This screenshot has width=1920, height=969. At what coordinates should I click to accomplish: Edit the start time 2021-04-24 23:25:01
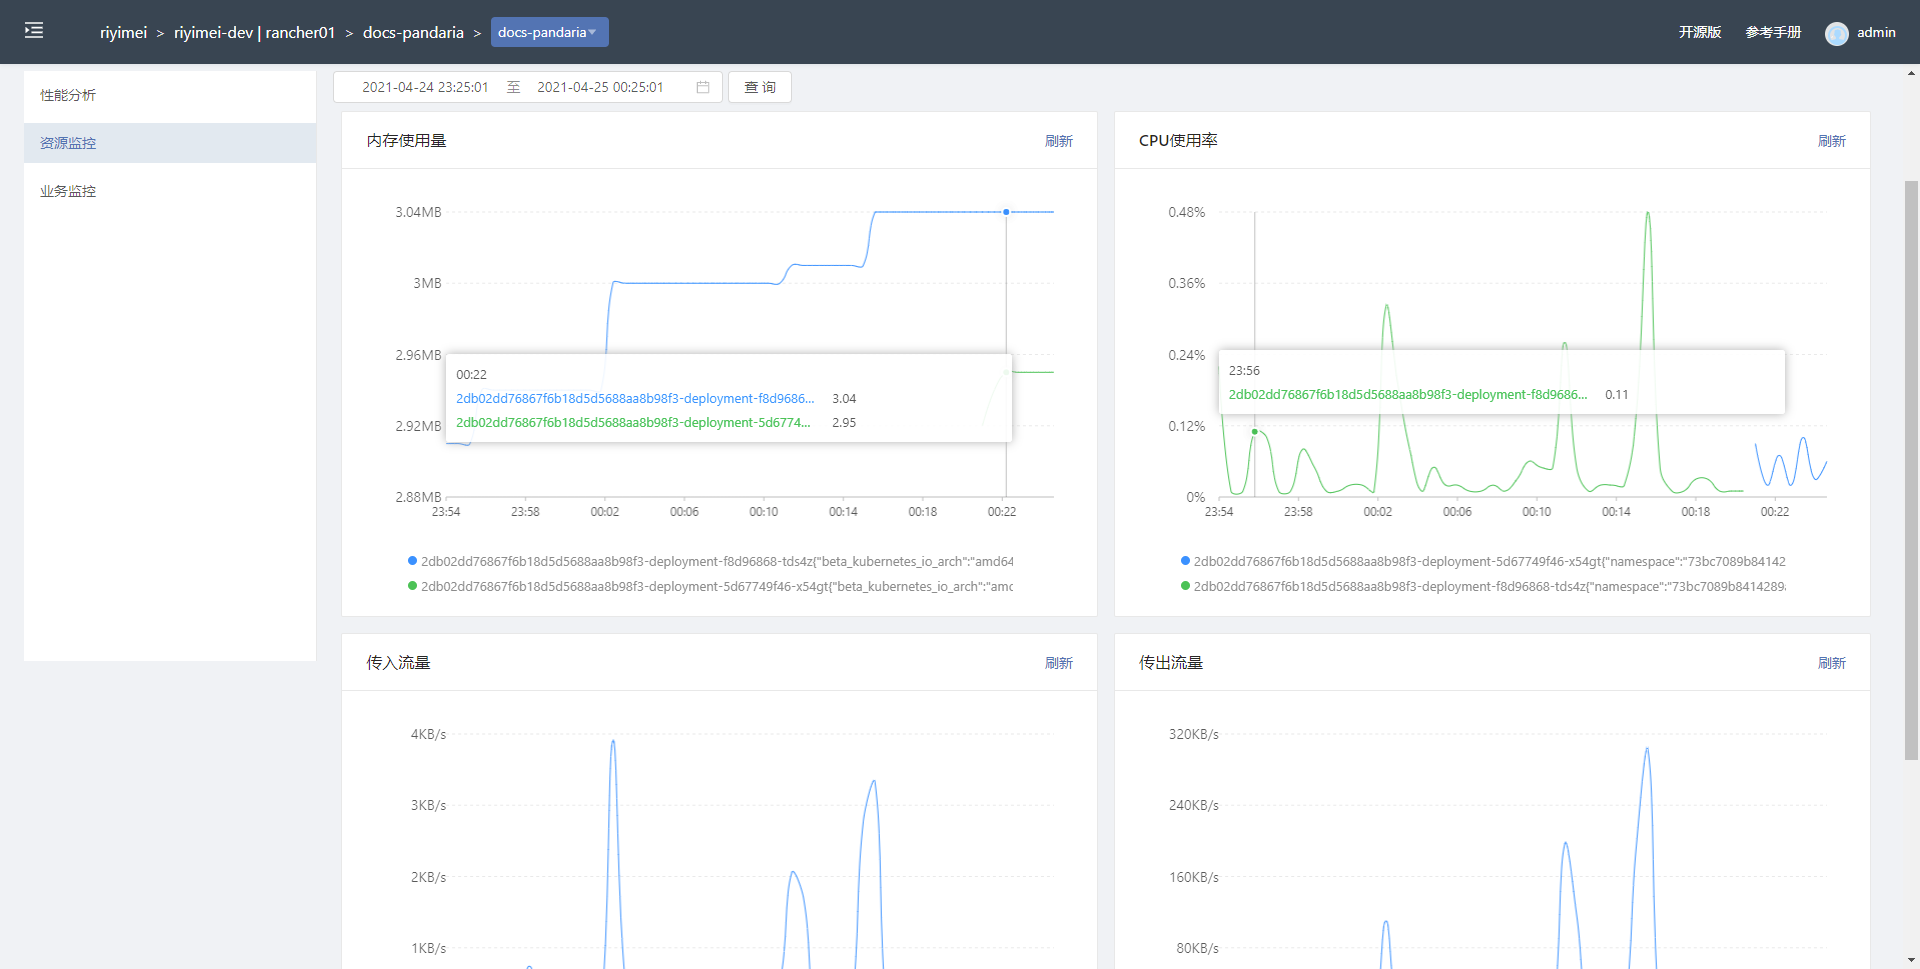pos(425,87)
